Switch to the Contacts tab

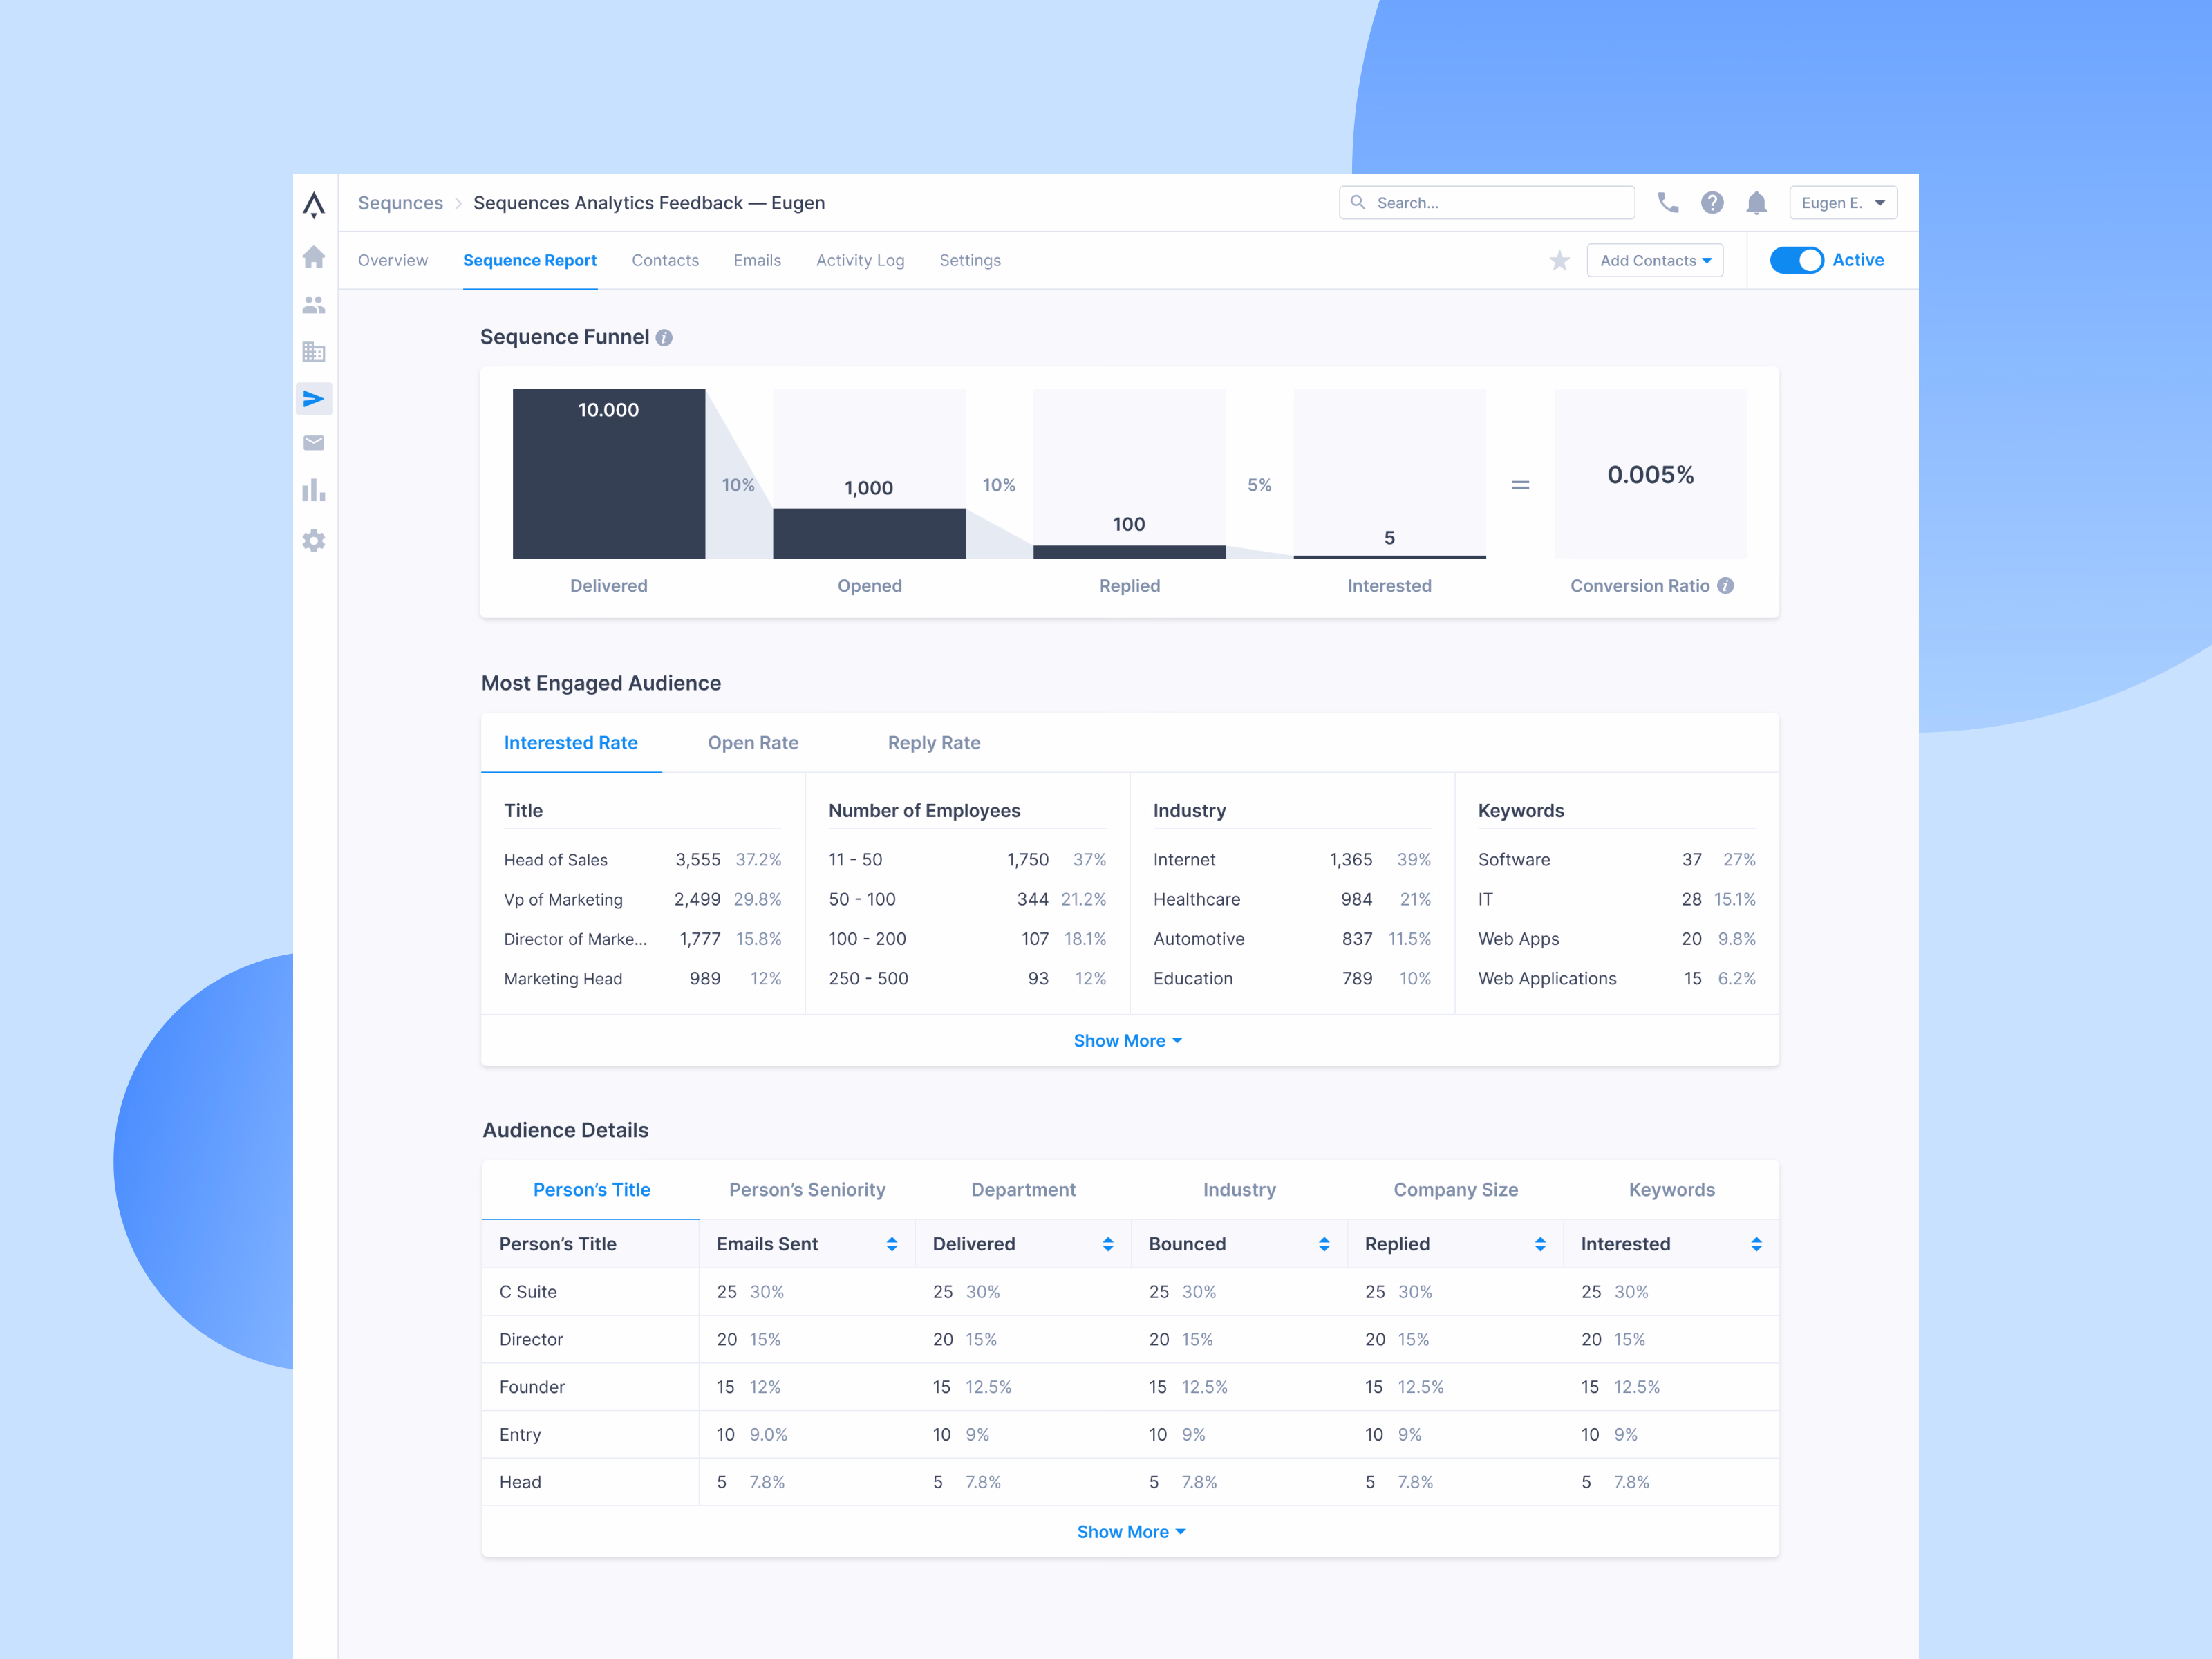point(665,260)
